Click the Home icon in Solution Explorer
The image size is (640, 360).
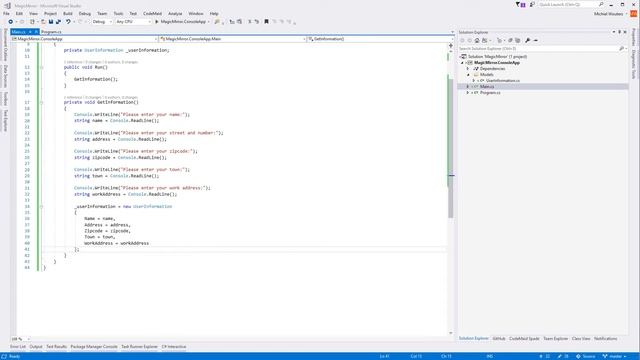pos(477,40)
